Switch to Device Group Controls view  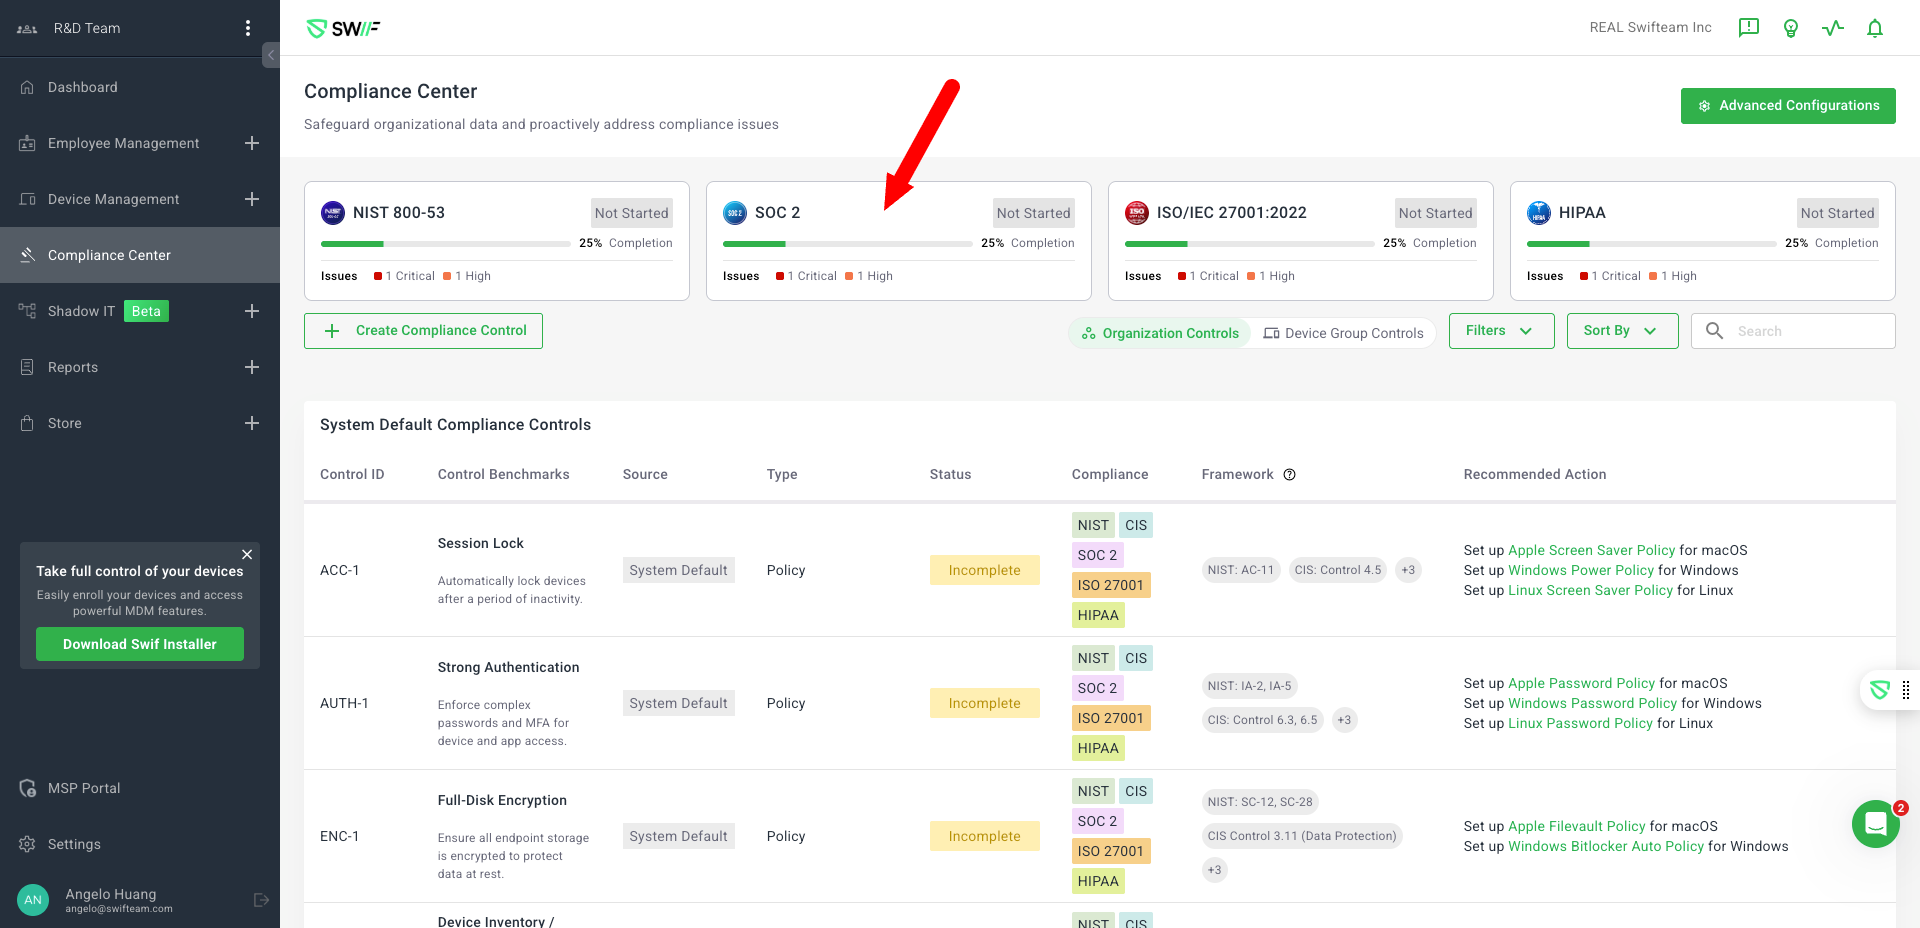1343,333
